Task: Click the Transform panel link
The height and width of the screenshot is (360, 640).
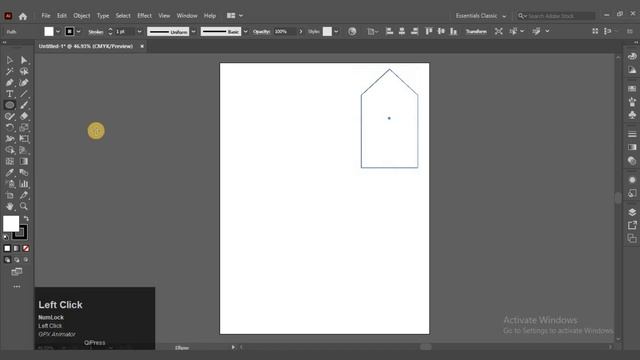Action: coord(476,31)
